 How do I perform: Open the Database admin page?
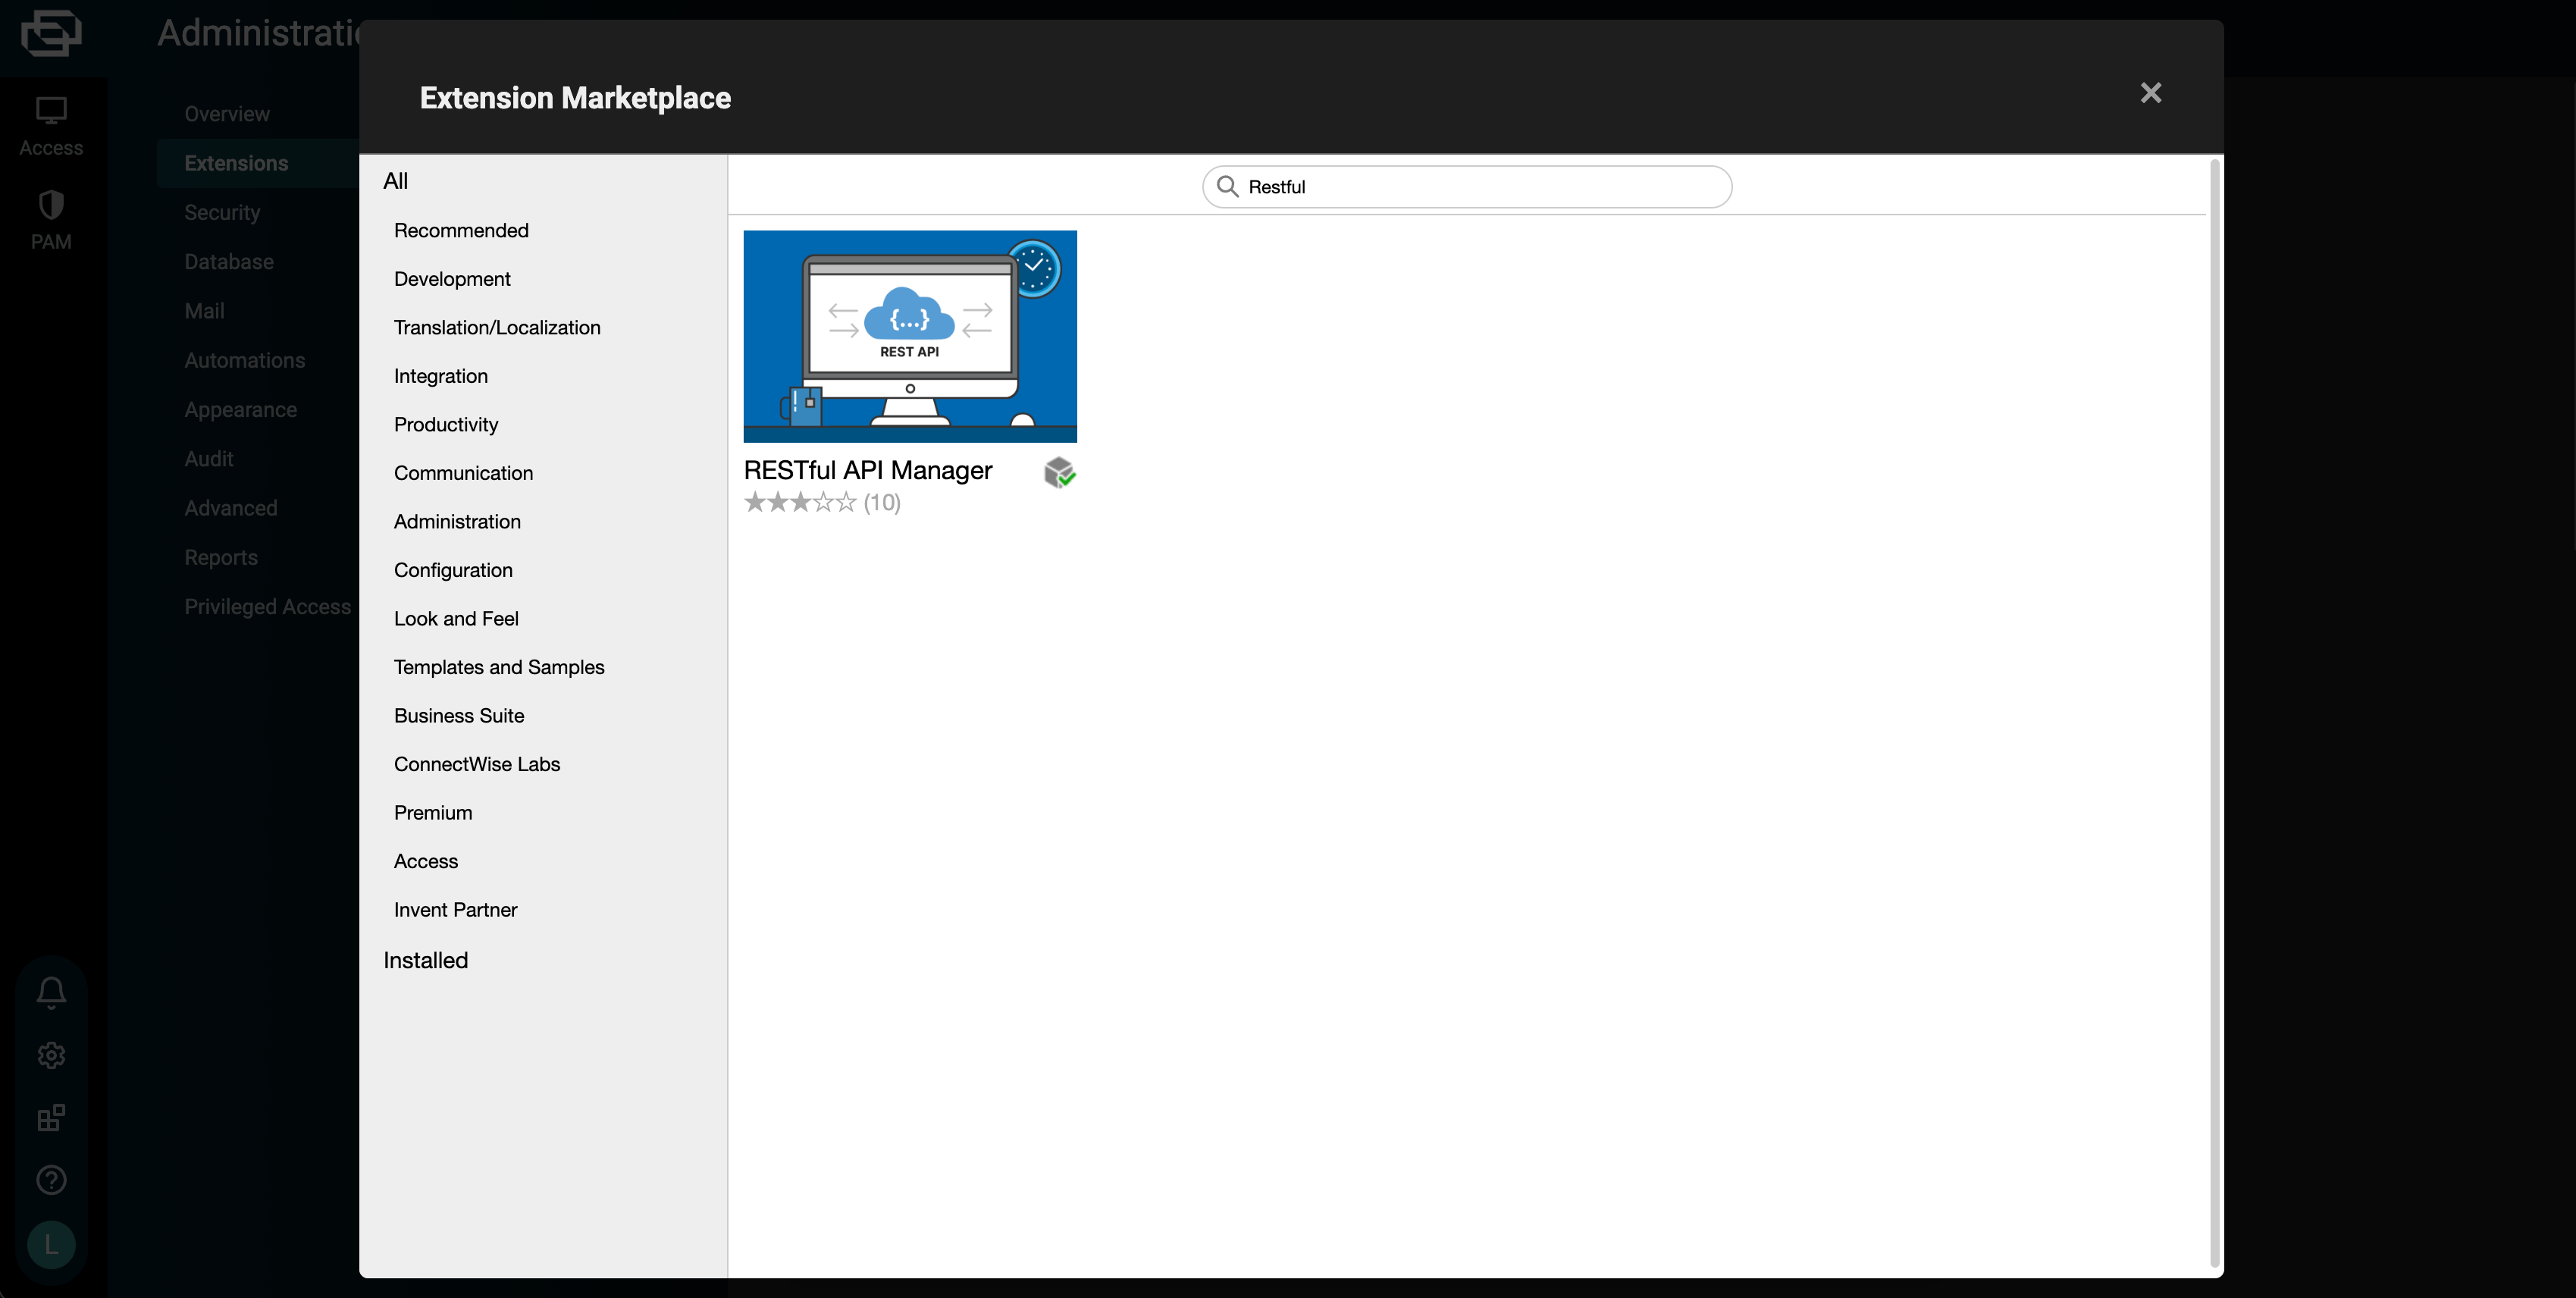point(229,262)
